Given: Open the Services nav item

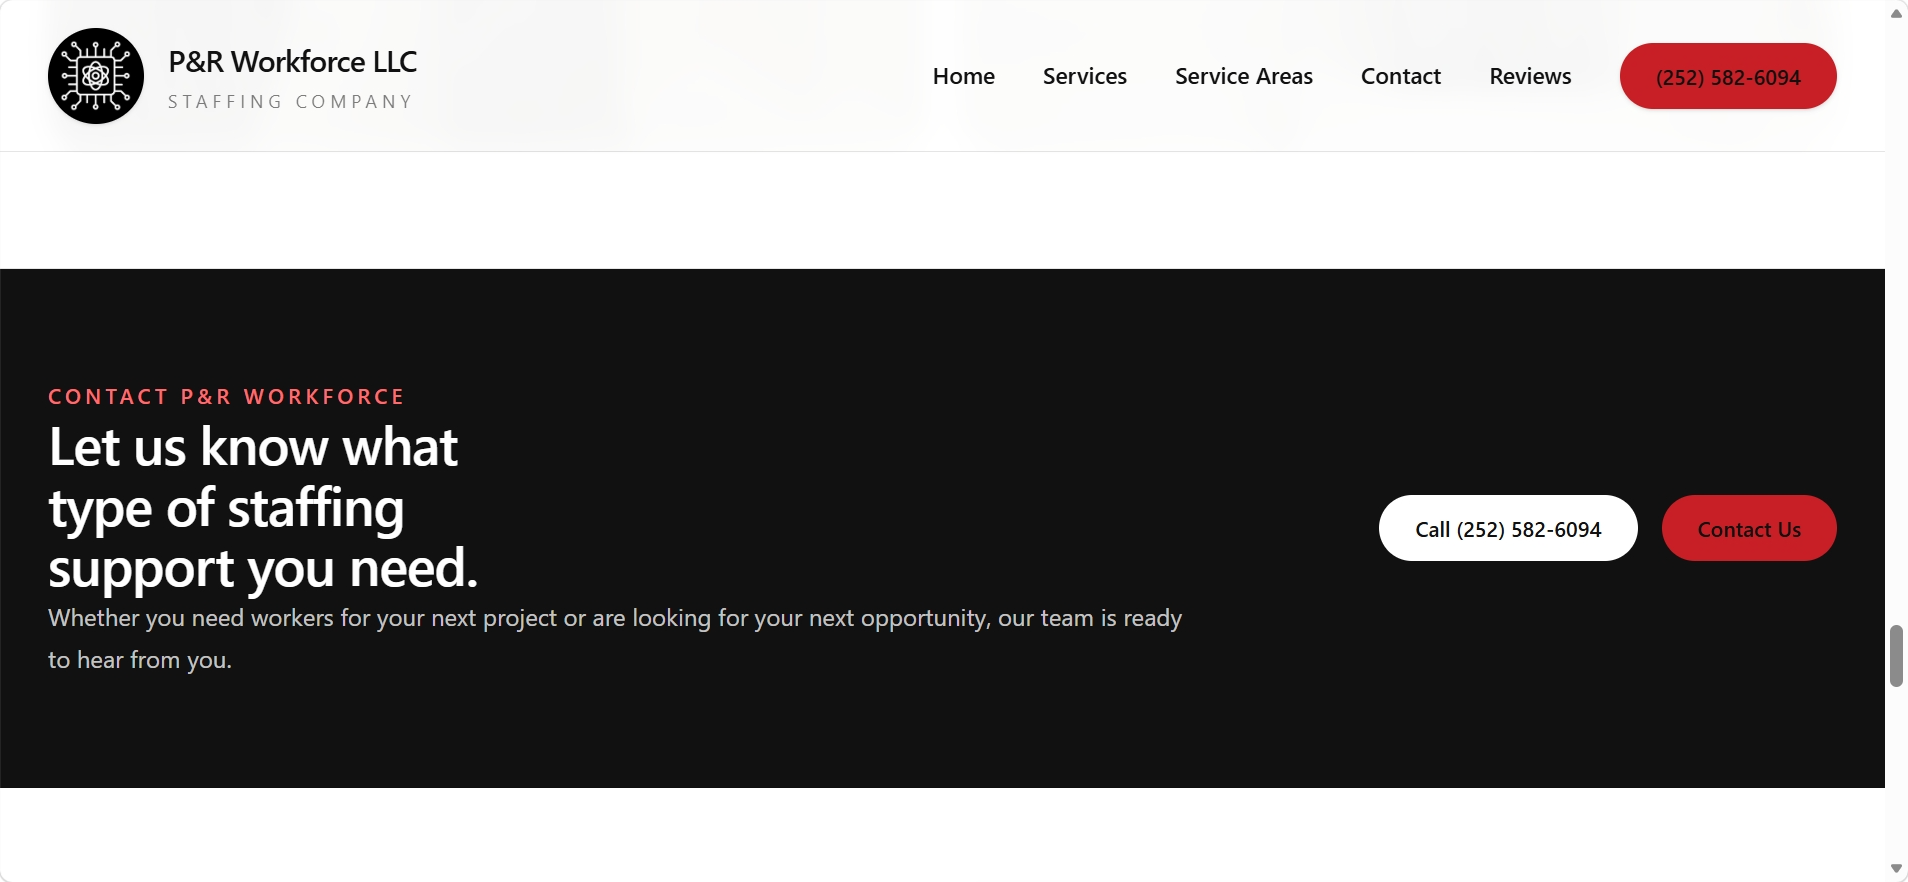Looking at the screenshot, I should [x=1084, y=76].
